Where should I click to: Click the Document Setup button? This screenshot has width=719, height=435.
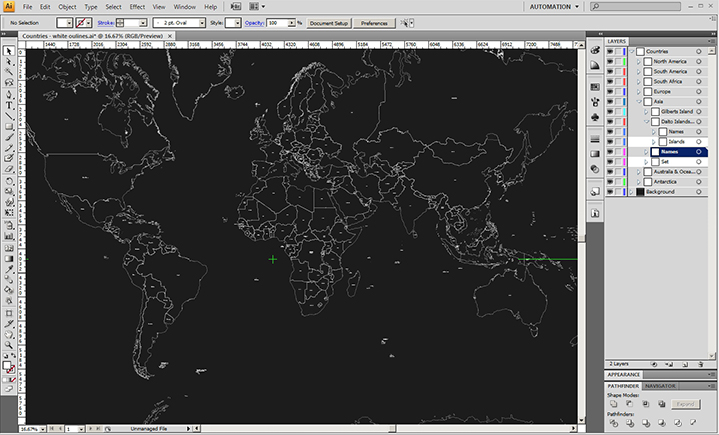click(328, 22)
